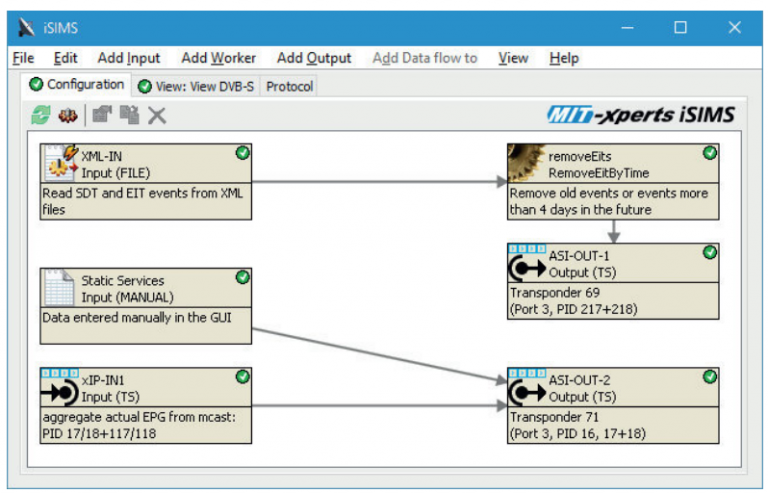Switch to the Protocol tab
The width and height of the screenshot is (768, 493).
tap(290, 86)
